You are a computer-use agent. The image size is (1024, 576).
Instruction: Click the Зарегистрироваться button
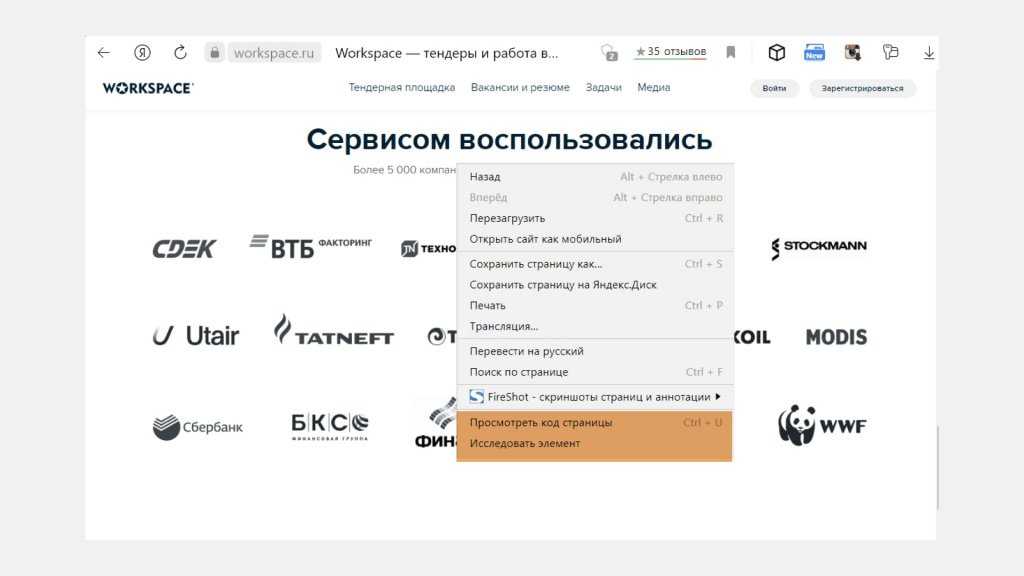[863, 88]
